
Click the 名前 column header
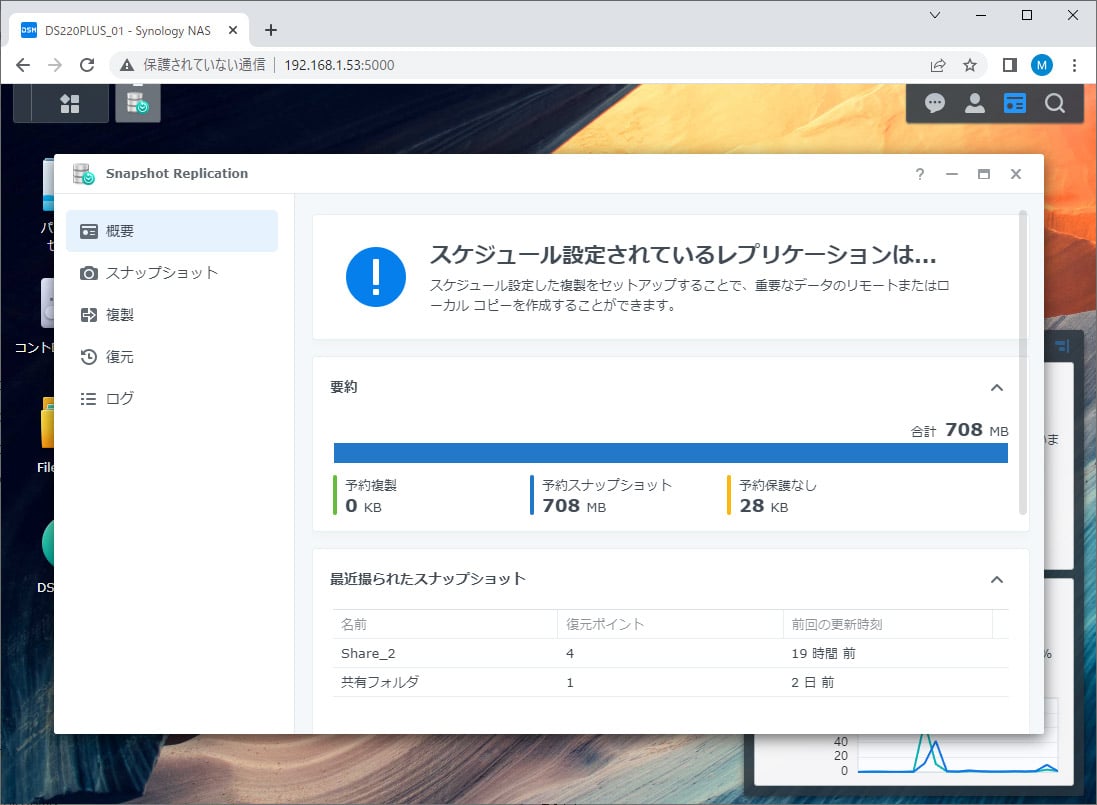coord(445,624)
